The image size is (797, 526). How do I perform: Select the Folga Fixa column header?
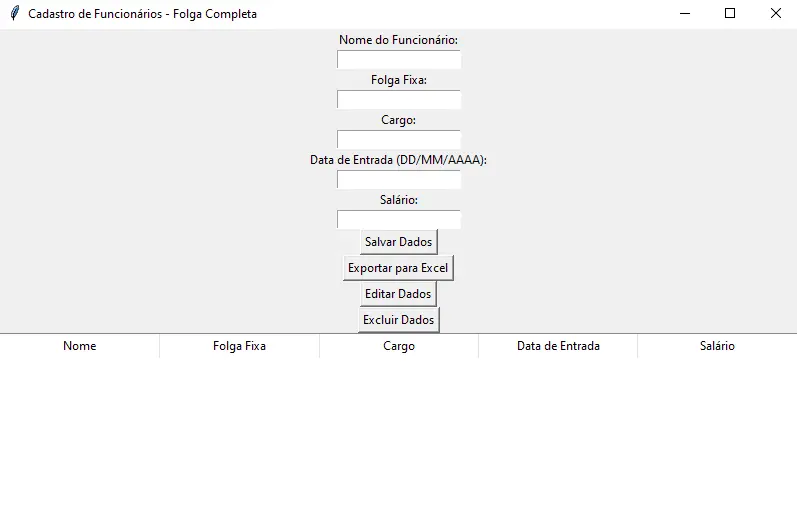[239, 346]
